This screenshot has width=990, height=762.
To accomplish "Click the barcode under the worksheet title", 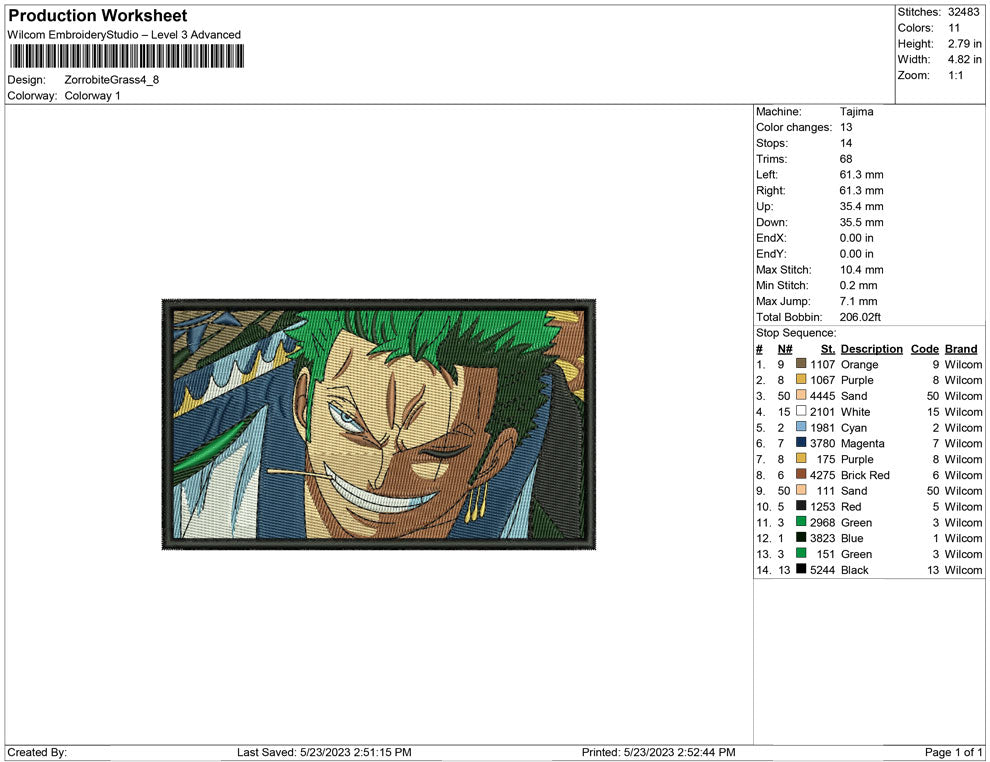I will pyautogui.click(x=126, y=56).
